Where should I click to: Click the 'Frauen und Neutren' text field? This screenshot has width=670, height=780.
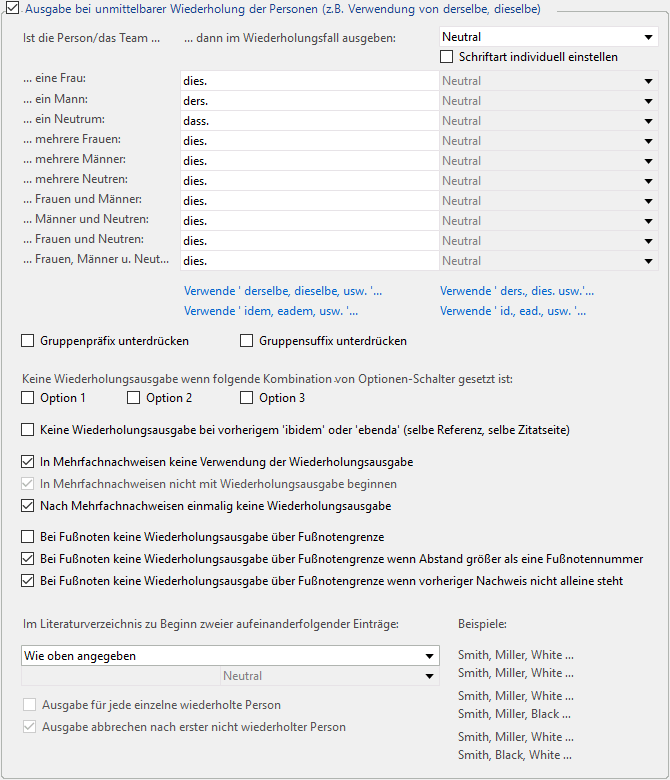(310, 241)
